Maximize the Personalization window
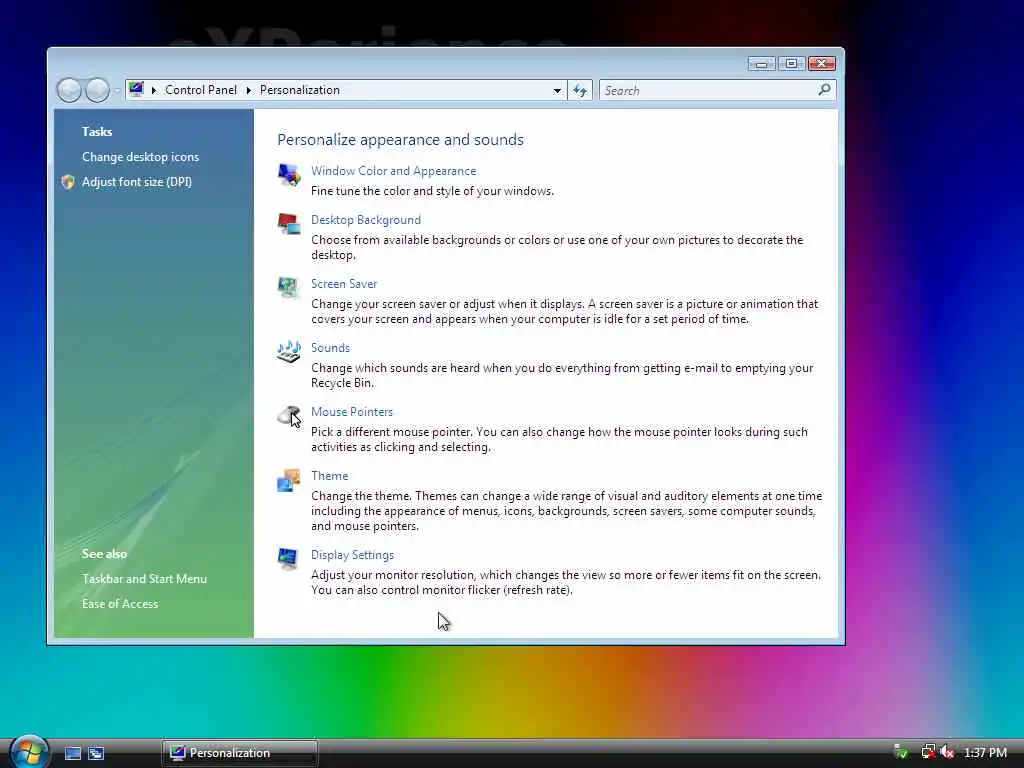1024x768 pixels. (791, 63)
